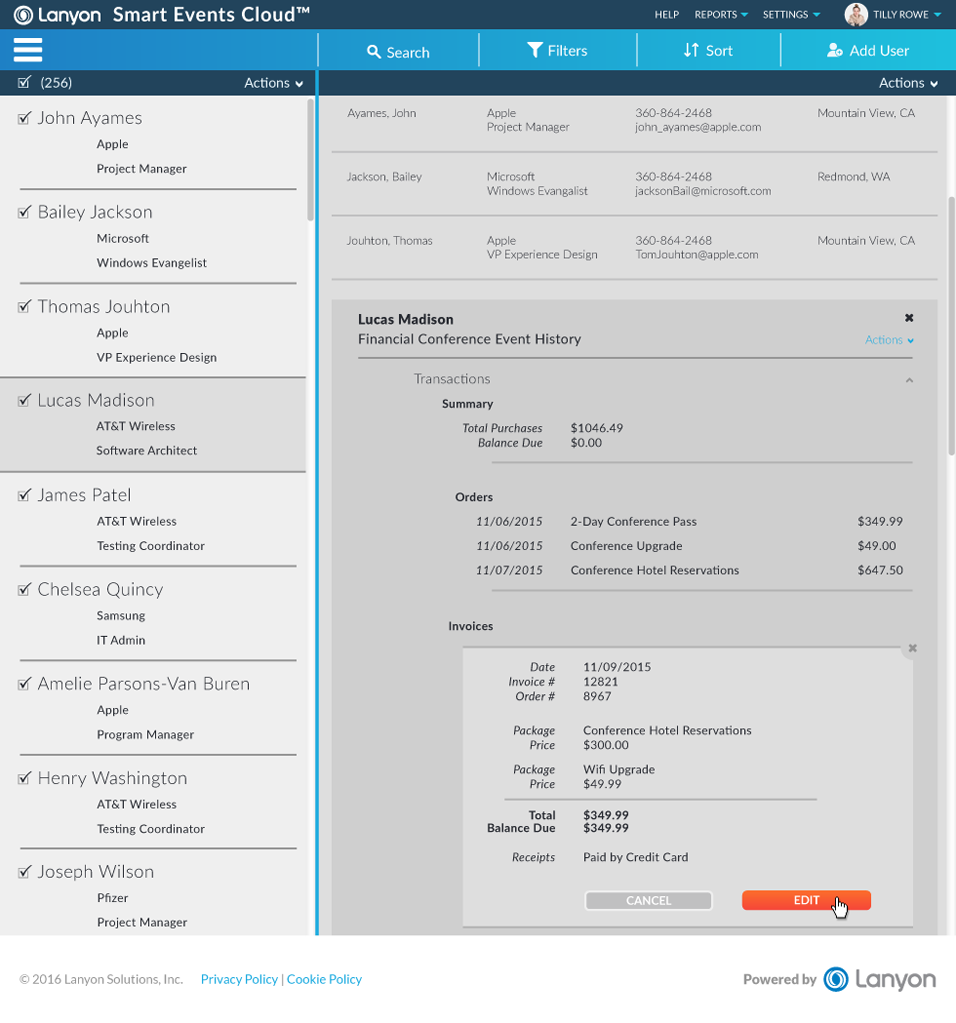Uncheck Chelsea Quincy checkbox
The width and height of the screenshot is (956, 1023).
click(24, 589)
